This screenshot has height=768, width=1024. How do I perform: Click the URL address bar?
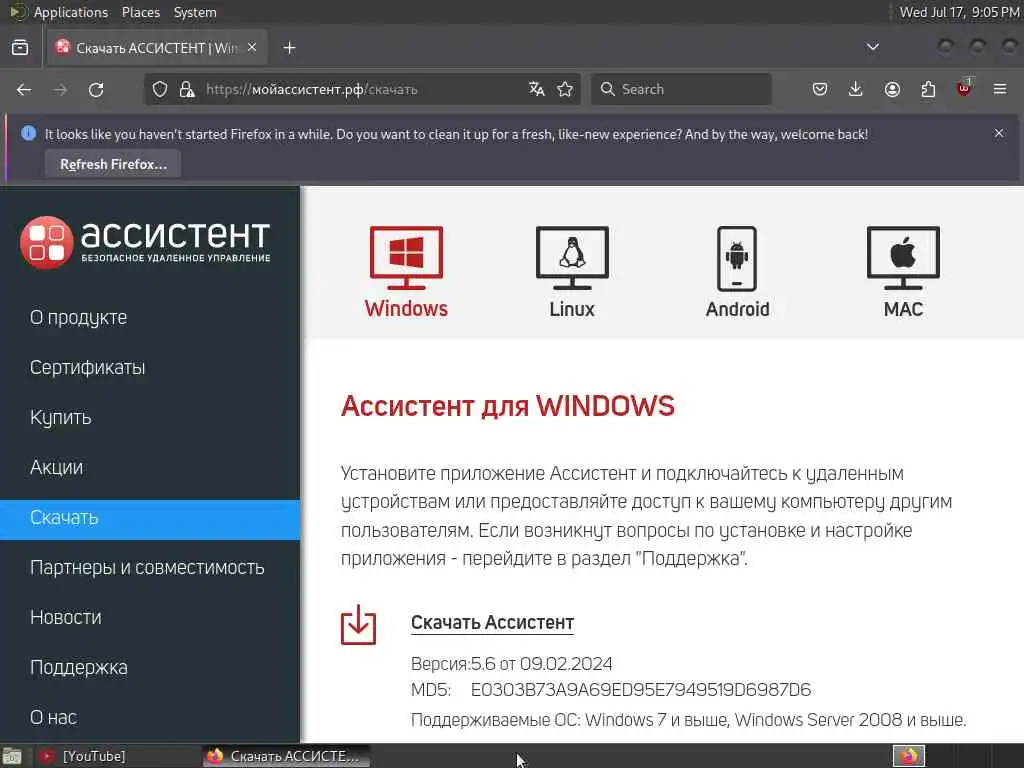(x=360, y=89)
